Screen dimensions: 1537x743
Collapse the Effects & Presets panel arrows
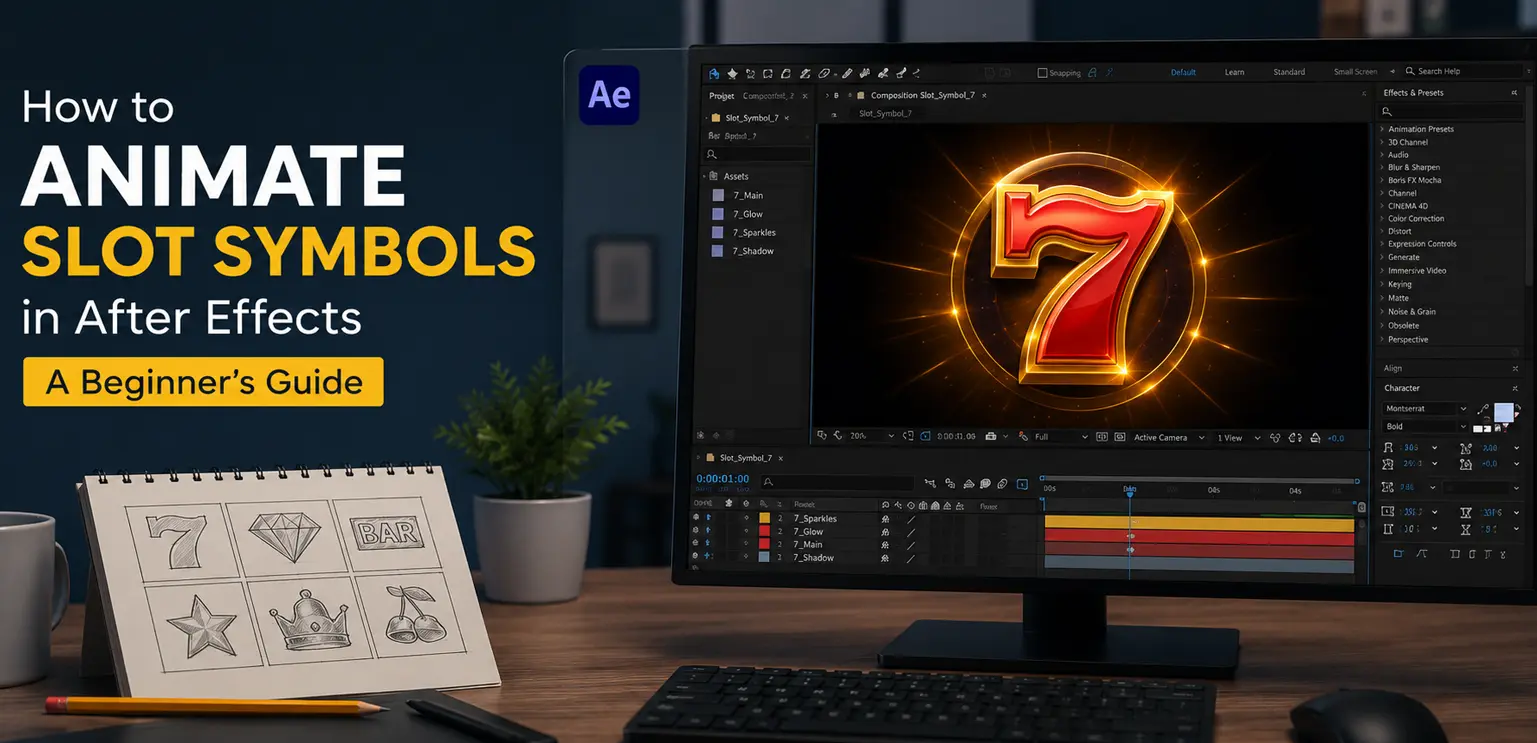tap(1514, 92)
